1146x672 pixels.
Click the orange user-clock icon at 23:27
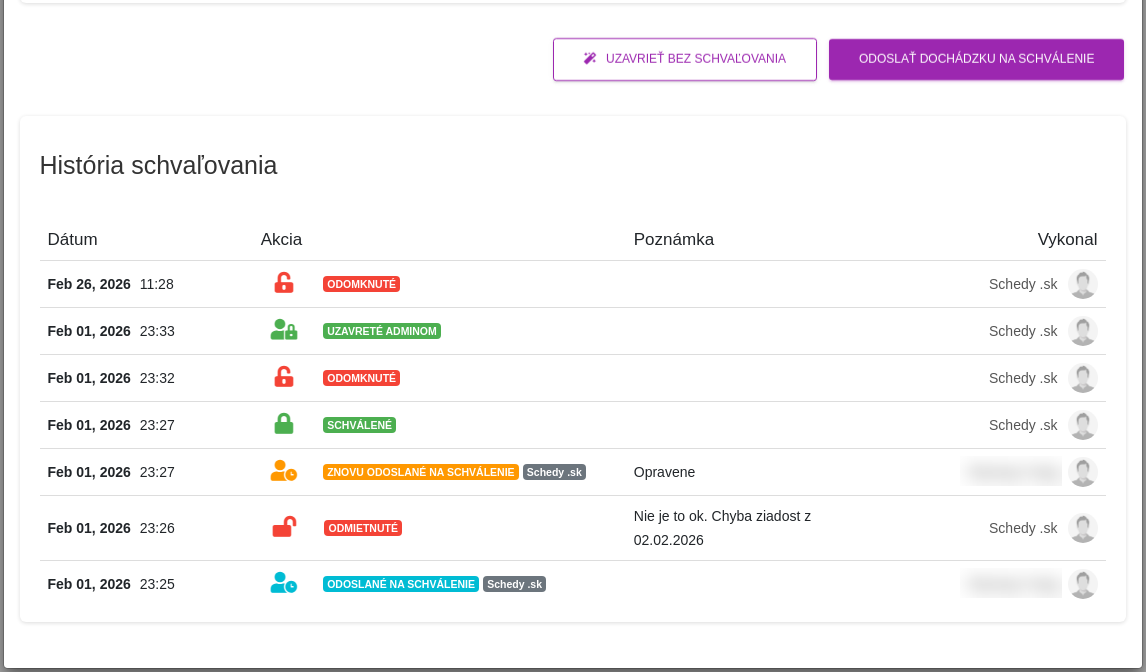pyautogui.click(x=284, y=471)
